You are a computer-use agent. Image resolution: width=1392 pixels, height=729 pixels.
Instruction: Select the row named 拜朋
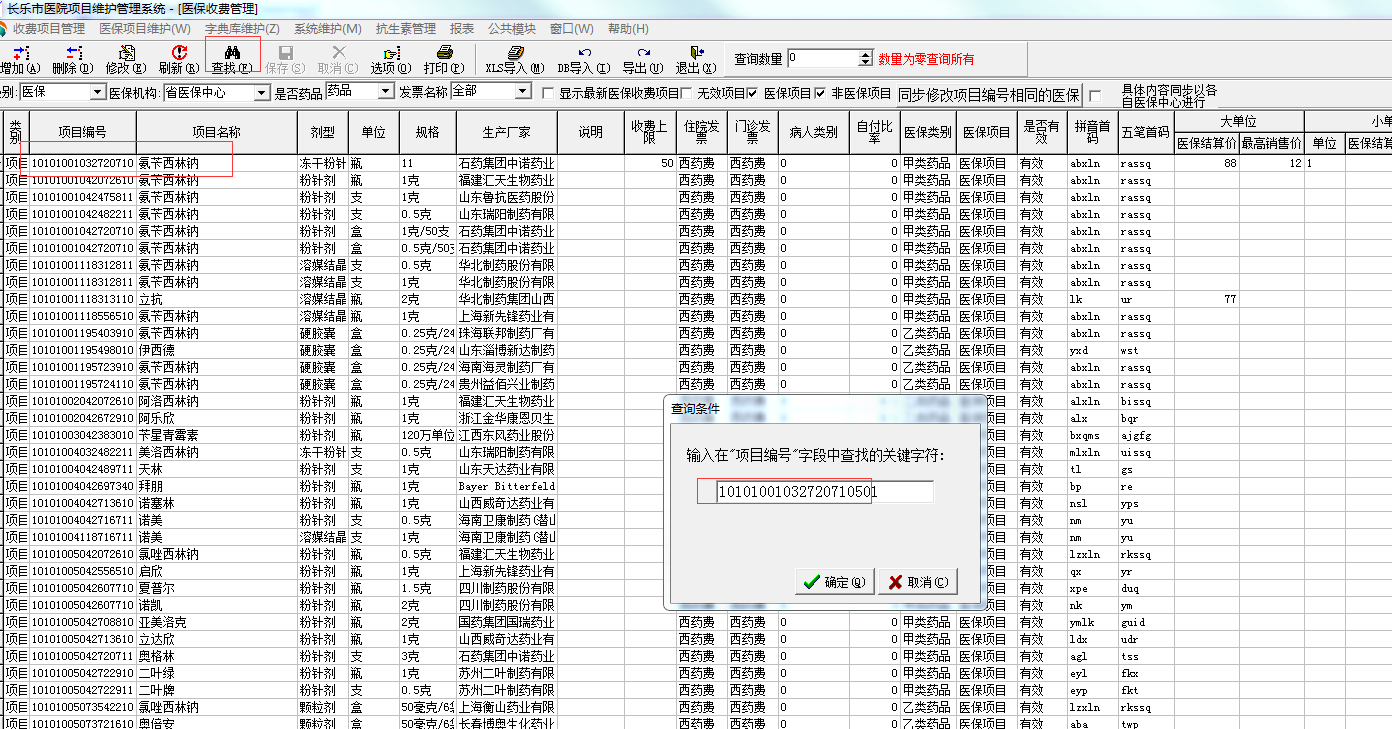click(x=150, y=486)
